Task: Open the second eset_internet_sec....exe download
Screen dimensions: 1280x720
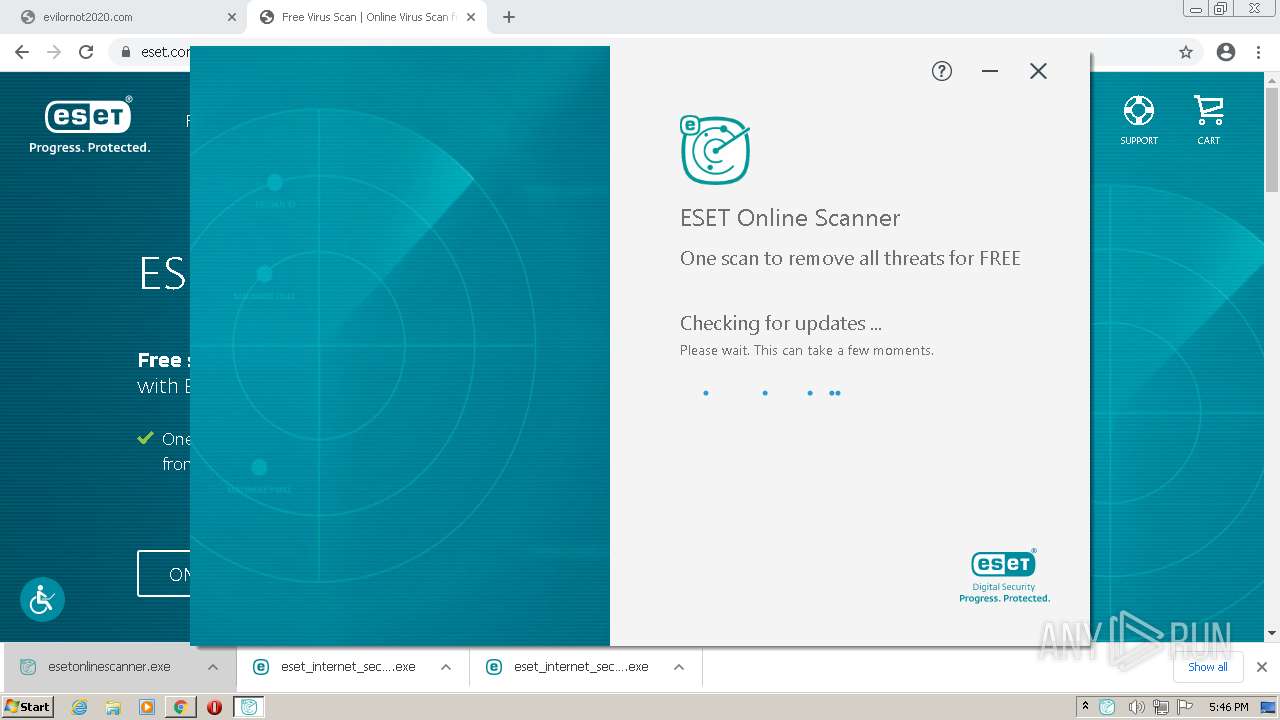Action: click(569, 667)
